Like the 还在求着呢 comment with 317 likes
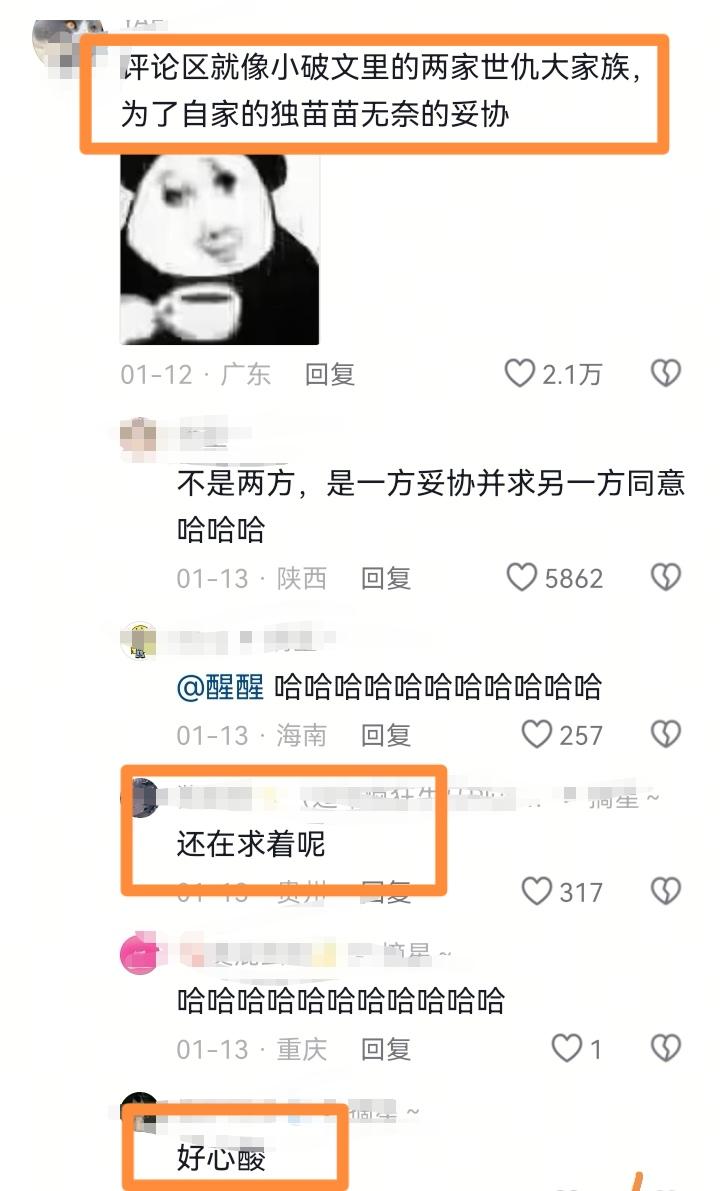This screenshot has height=1191, width=720. [536, 891]
